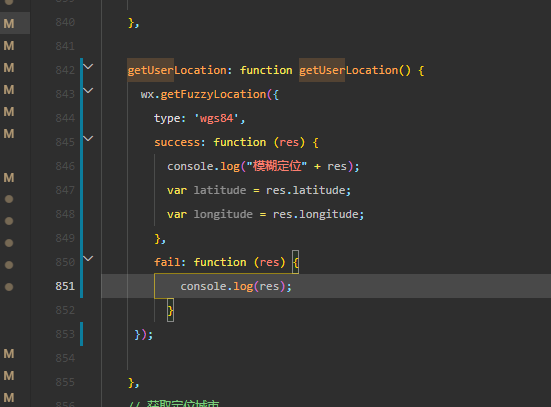Click line number 848 in the gutter
Viewport: 551px width, 407px height.
coord(65,214)
